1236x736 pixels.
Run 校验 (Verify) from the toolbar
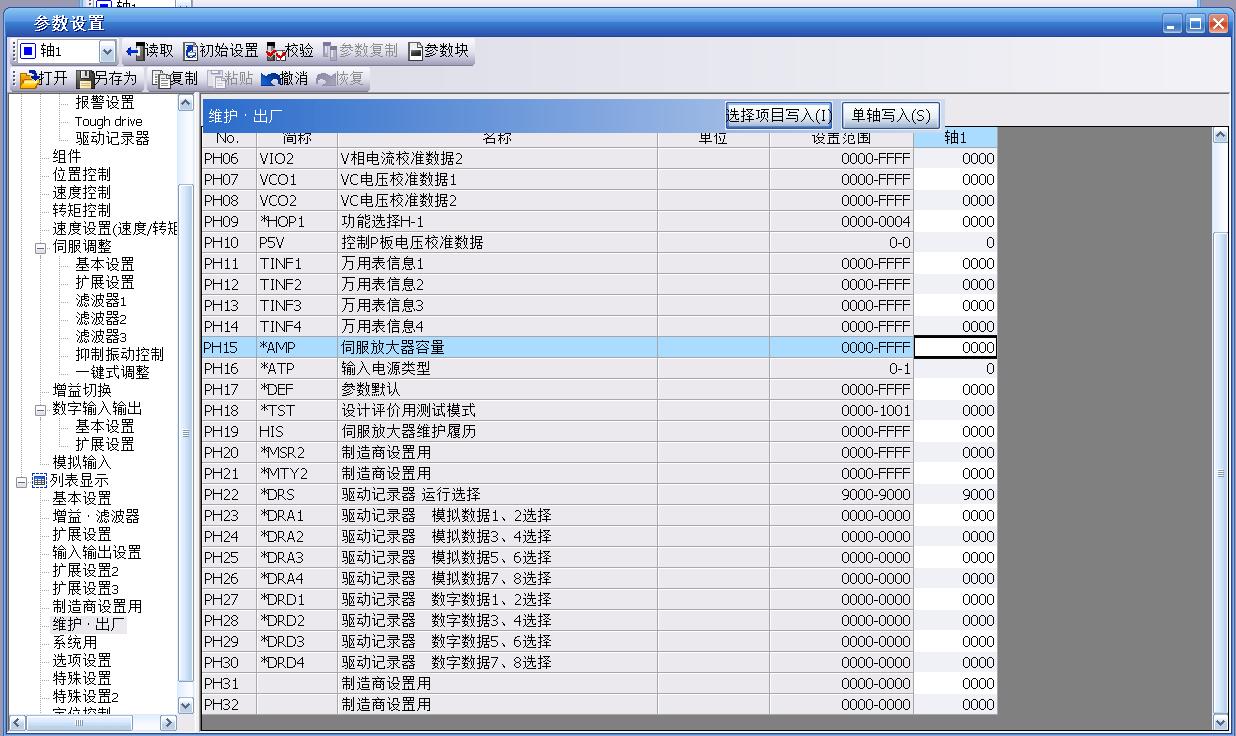[276, 51]
